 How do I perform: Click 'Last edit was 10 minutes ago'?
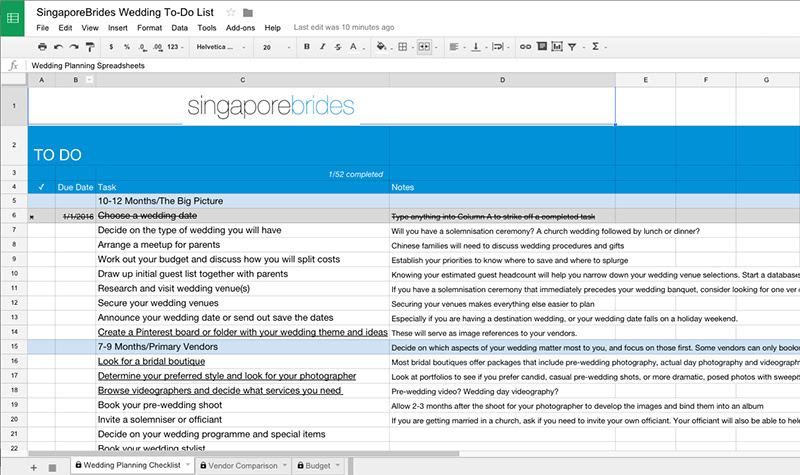(344, 28)
